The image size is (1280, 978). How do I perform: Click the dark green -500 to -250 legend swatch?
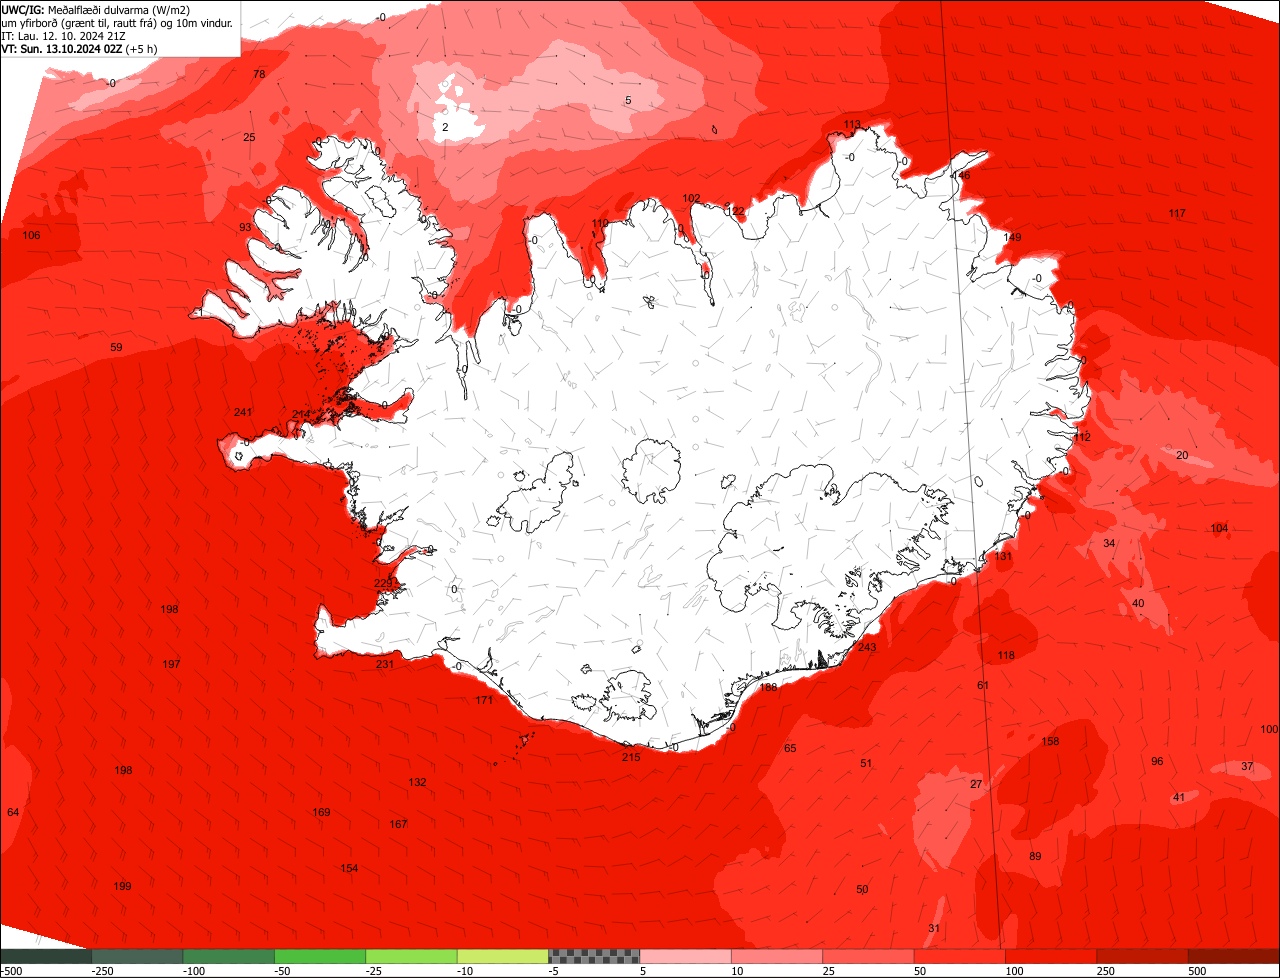coord(46,956)
